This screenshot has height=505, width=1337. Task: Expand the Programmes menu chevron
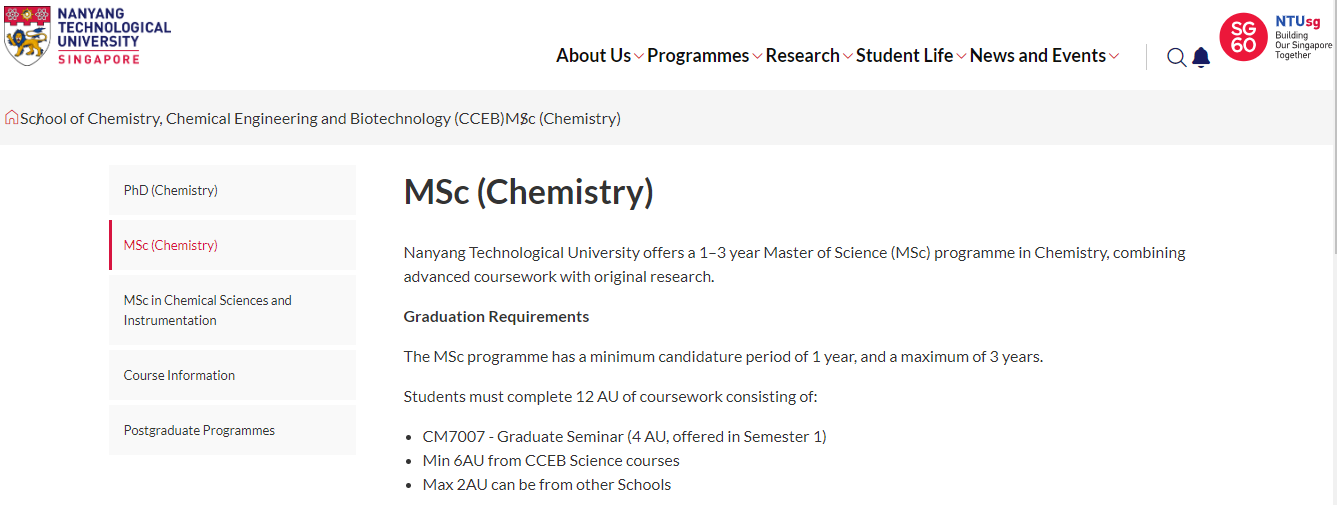coord(757,56)
